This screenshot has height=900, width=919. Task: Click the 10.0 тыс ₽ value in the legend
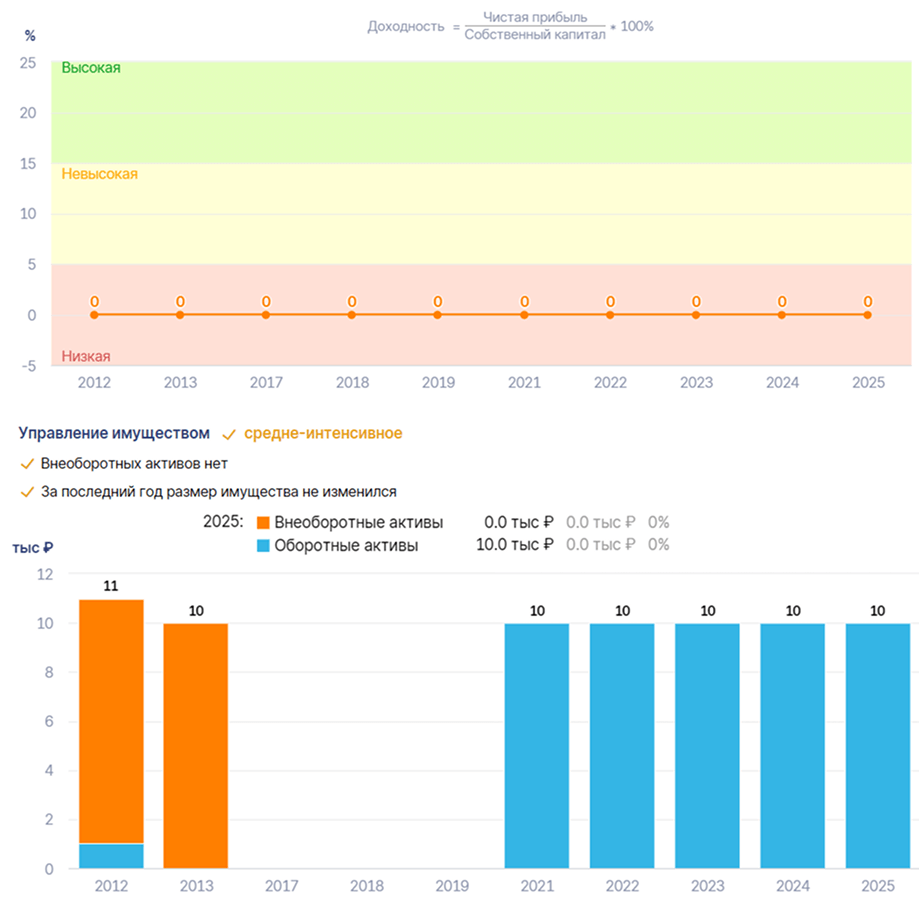515,545
